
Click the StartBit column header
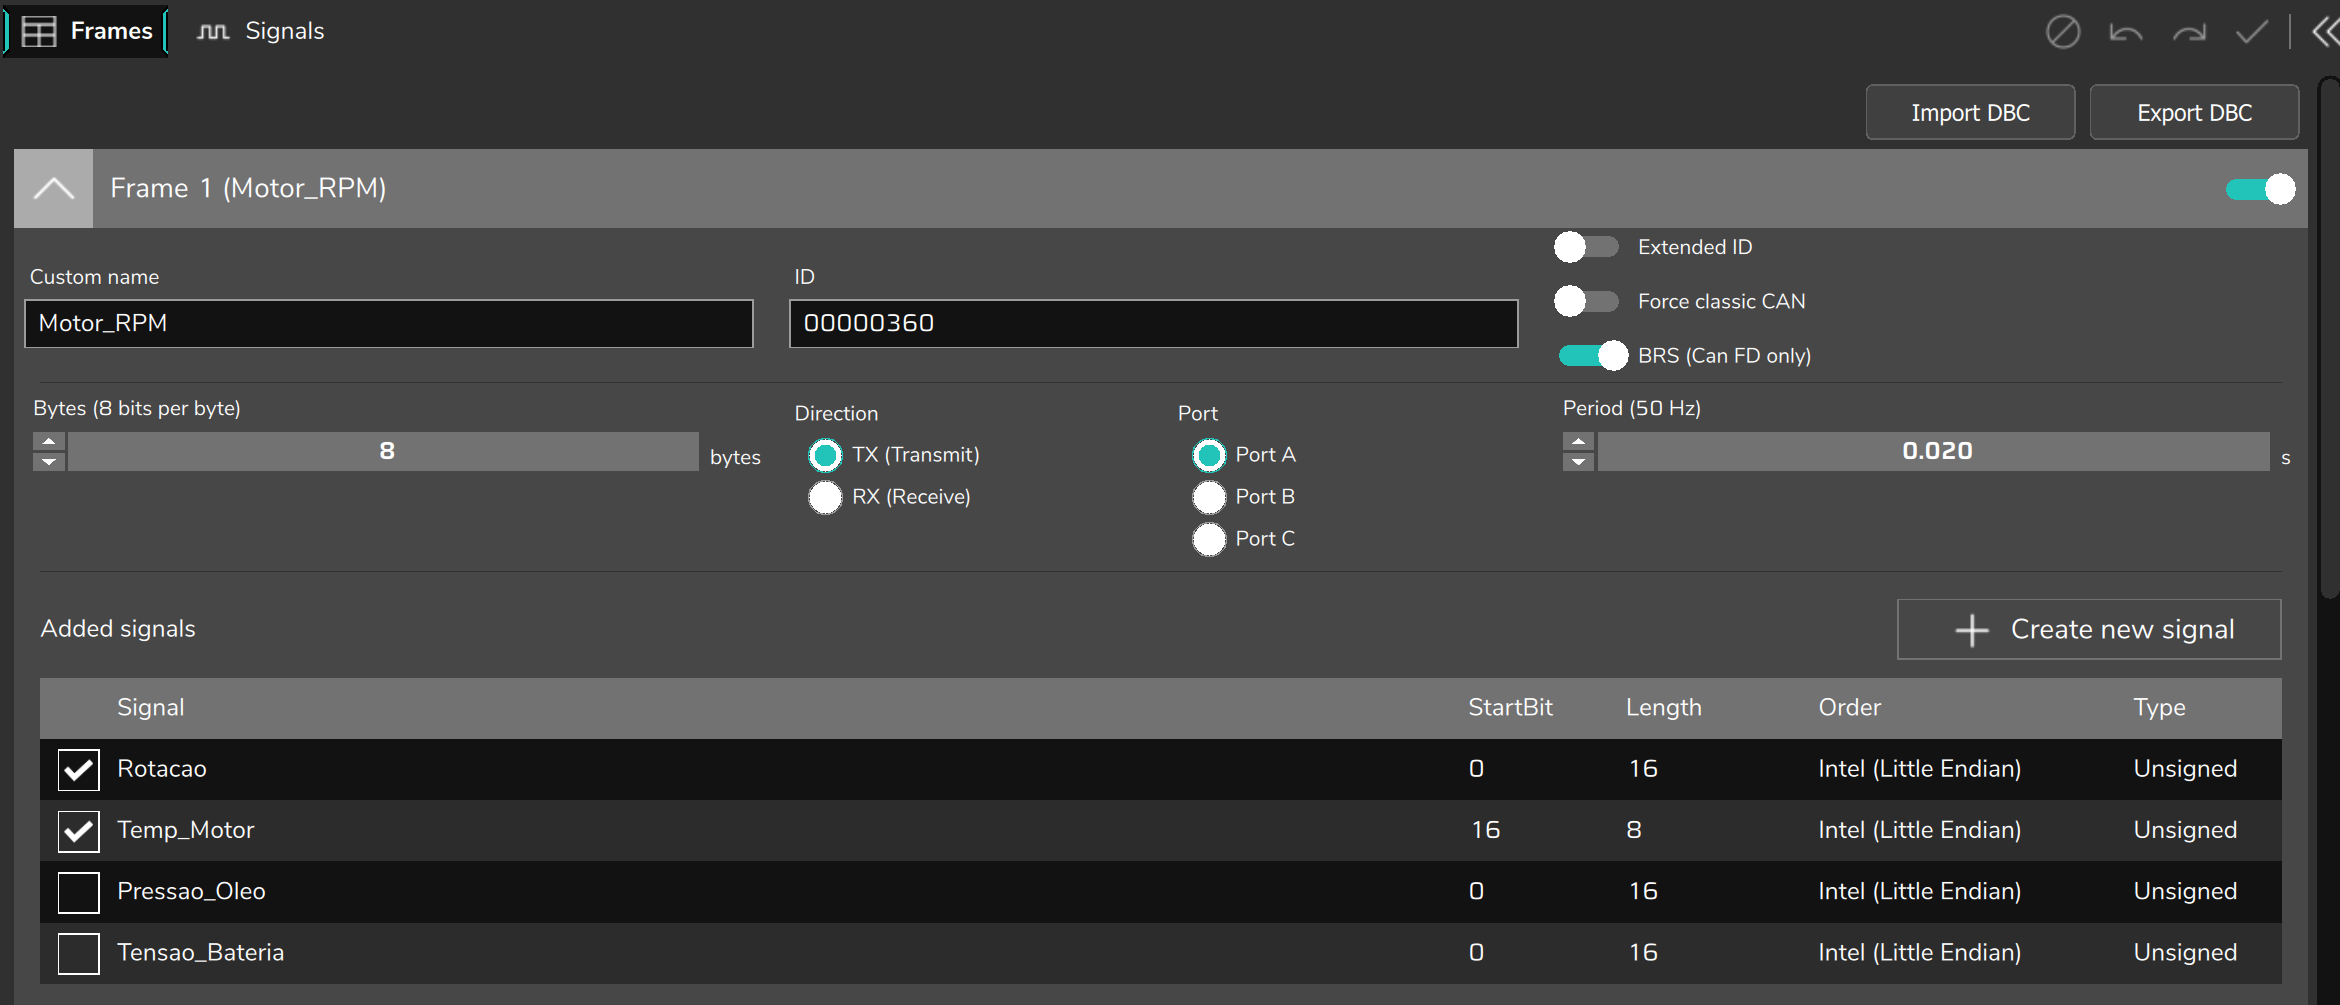(x=1510, y=707)
